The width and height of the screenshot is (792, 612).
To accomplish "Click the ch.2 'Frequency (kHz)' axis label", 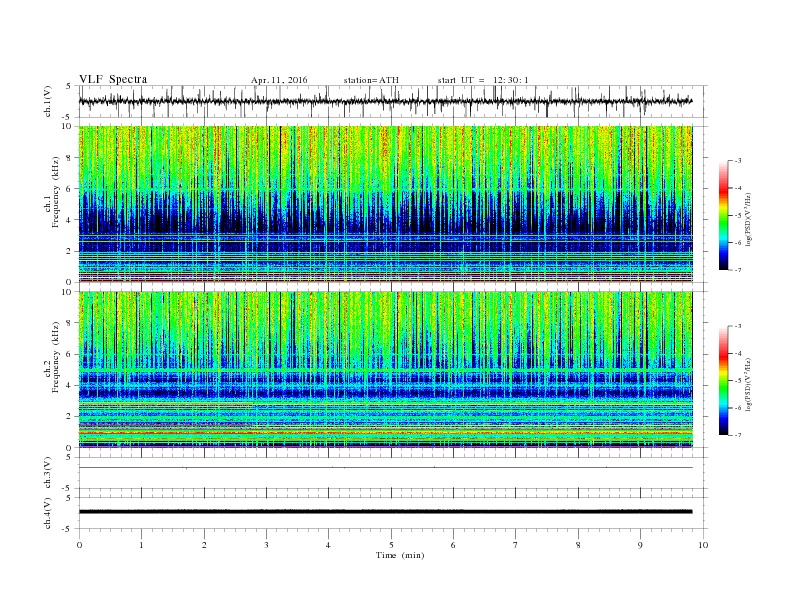I will [55, 358].
